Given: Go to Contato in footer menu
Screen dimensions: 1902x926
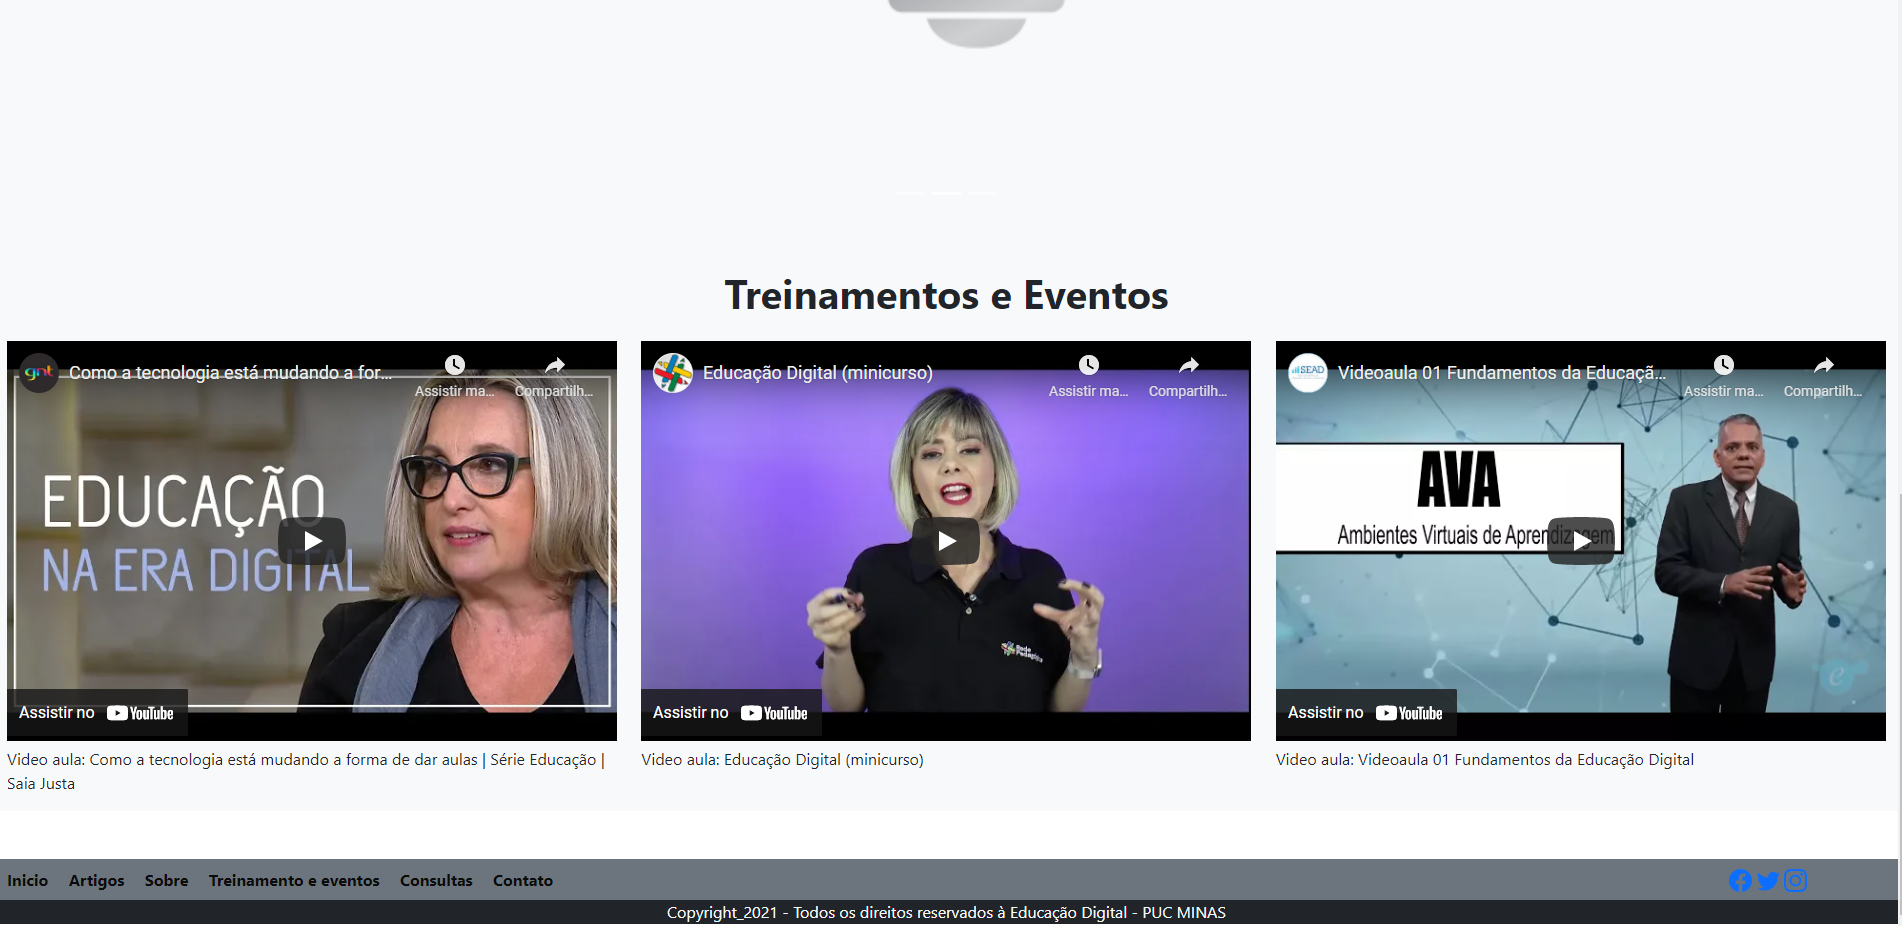Looking at the screenshot, I should (523, 881).
